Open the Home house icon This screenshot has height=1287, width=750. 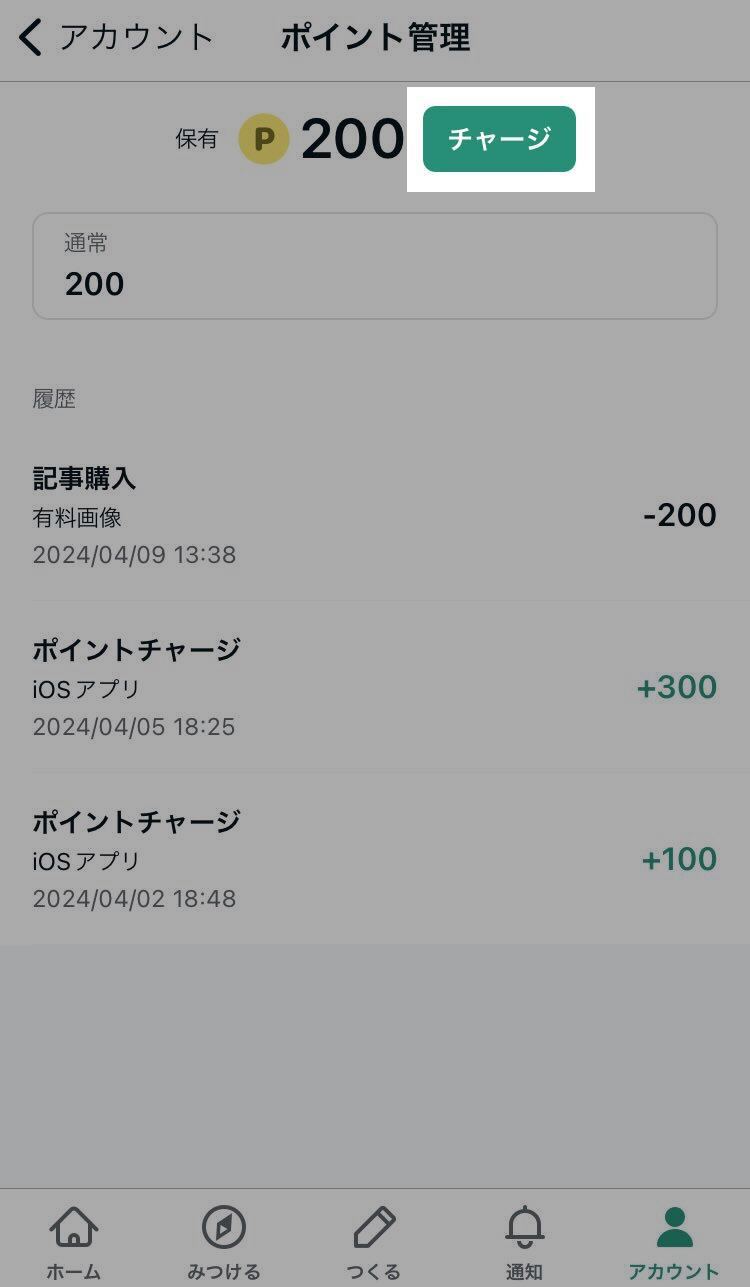(74, 1227)
